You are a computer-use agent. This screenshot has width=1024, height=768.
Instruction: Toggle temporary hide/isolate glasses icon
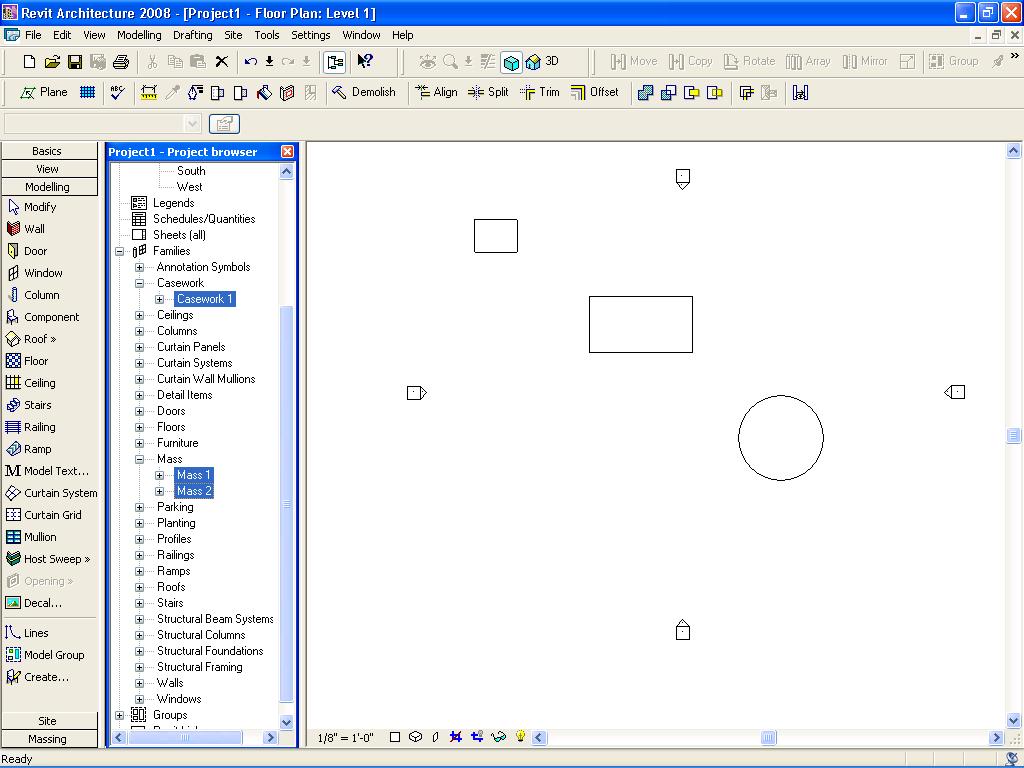coord(498,737)
